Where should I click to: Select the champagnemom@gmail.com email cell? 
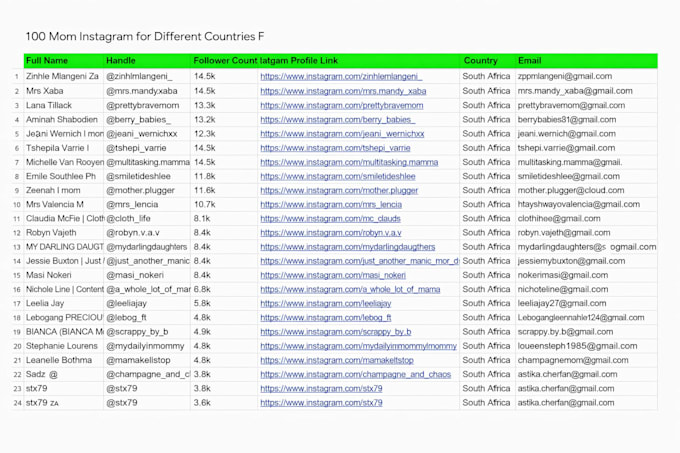coord(586,360)
